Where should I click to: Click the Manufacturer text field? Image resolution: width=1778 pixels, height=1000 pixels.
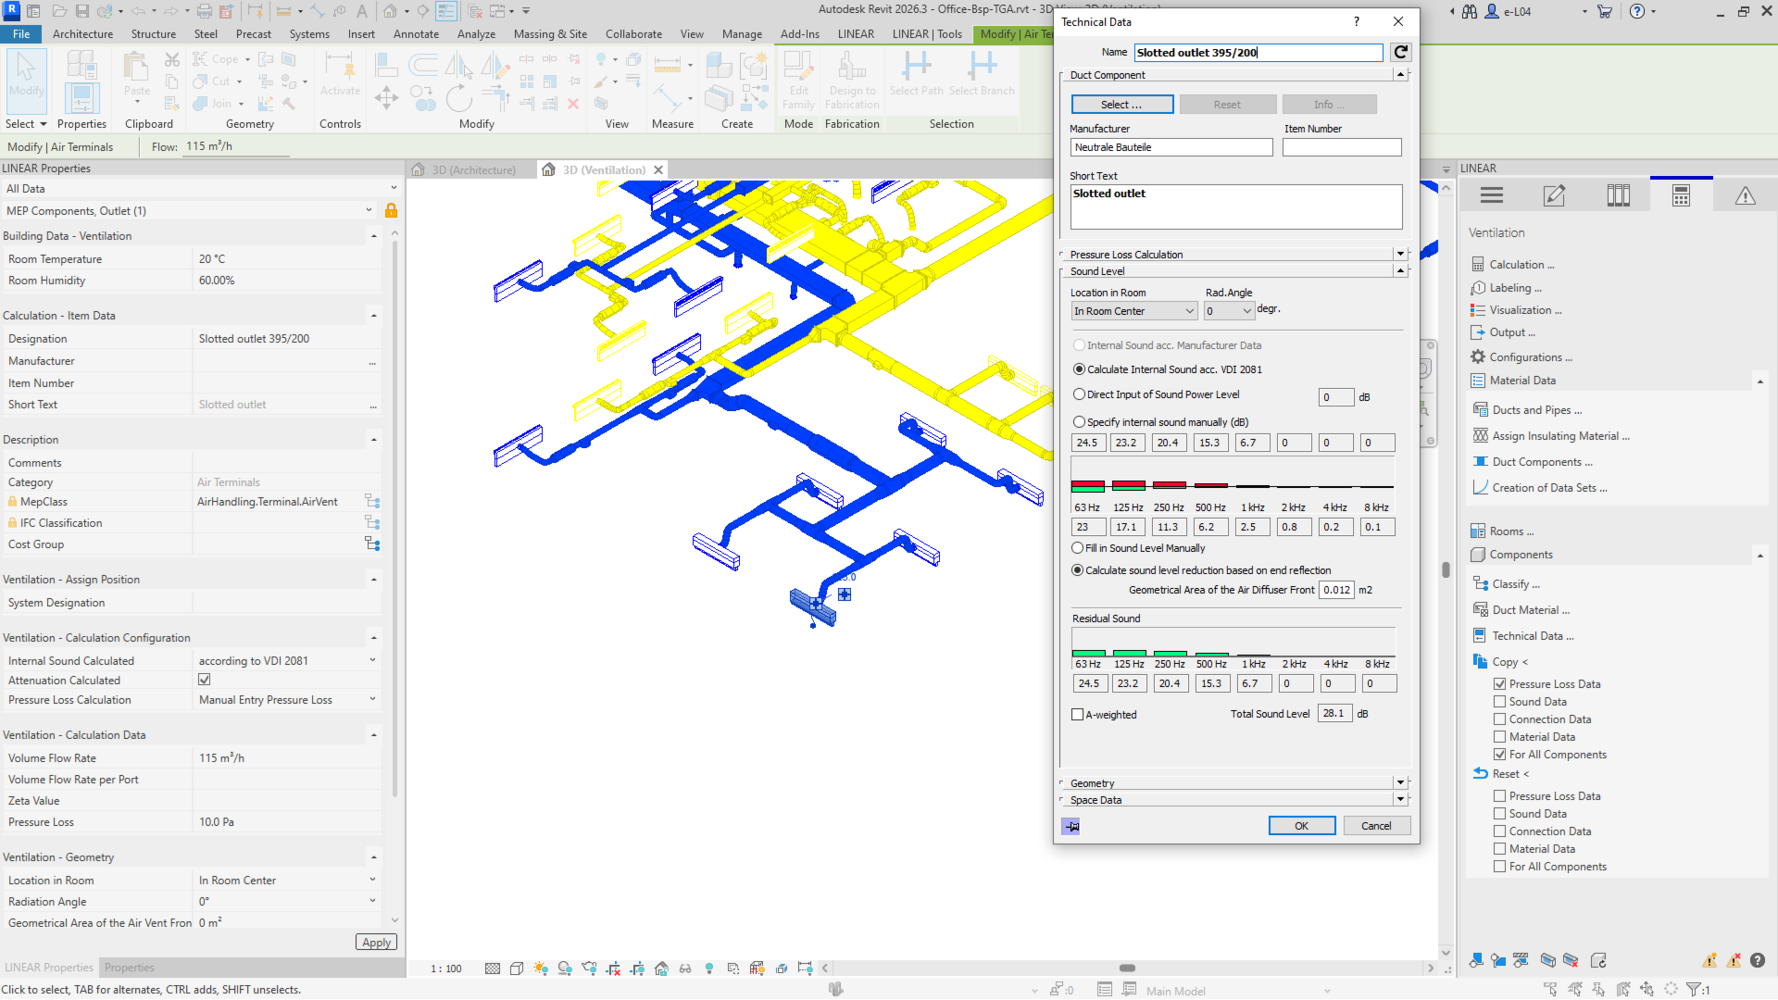[x=1170, y=148]
